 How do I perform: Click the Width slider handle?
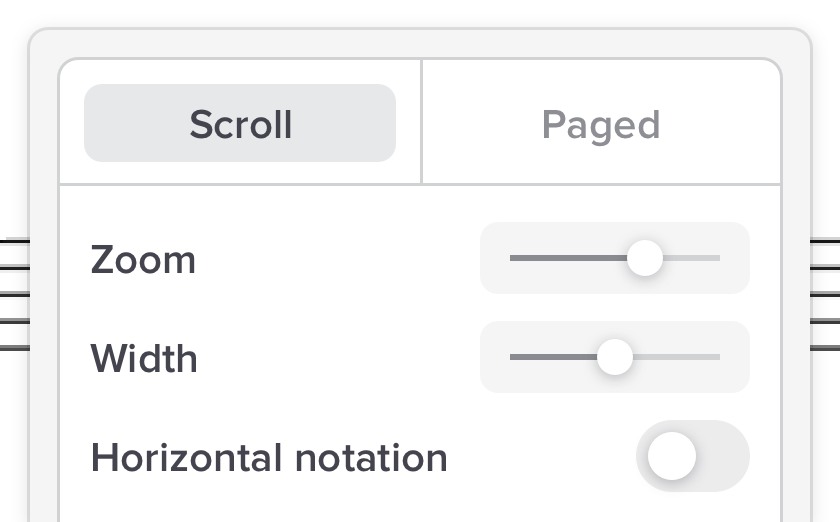(x=615, y=357)
